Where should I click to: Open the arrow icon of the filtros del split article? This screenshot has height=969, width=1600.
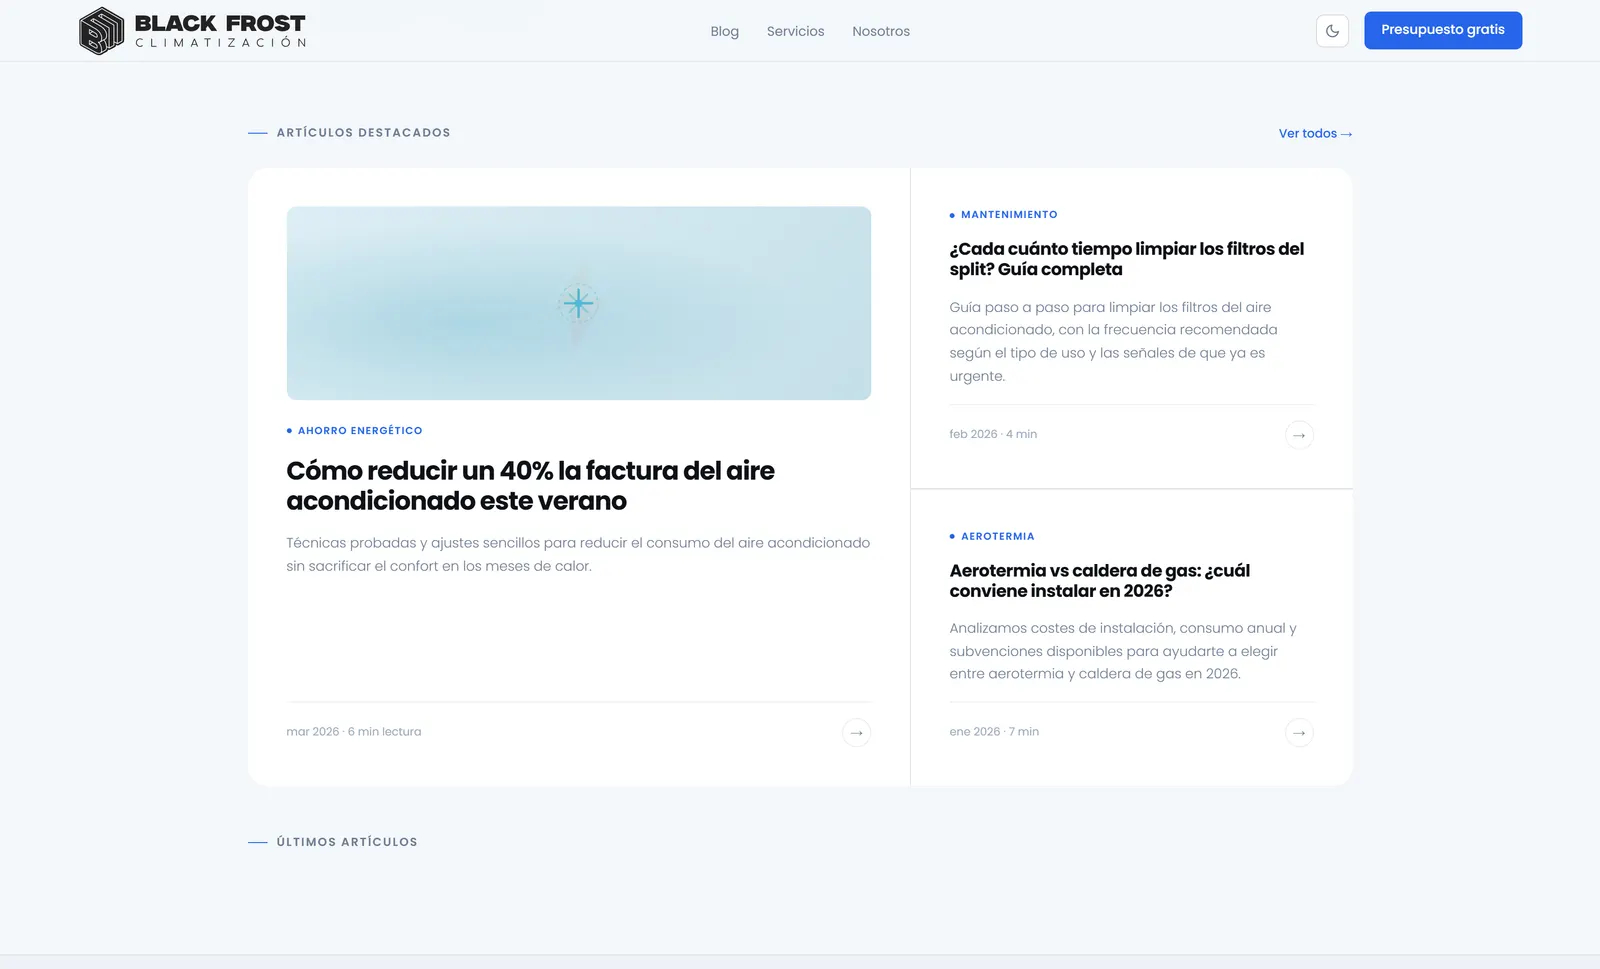1299,435
